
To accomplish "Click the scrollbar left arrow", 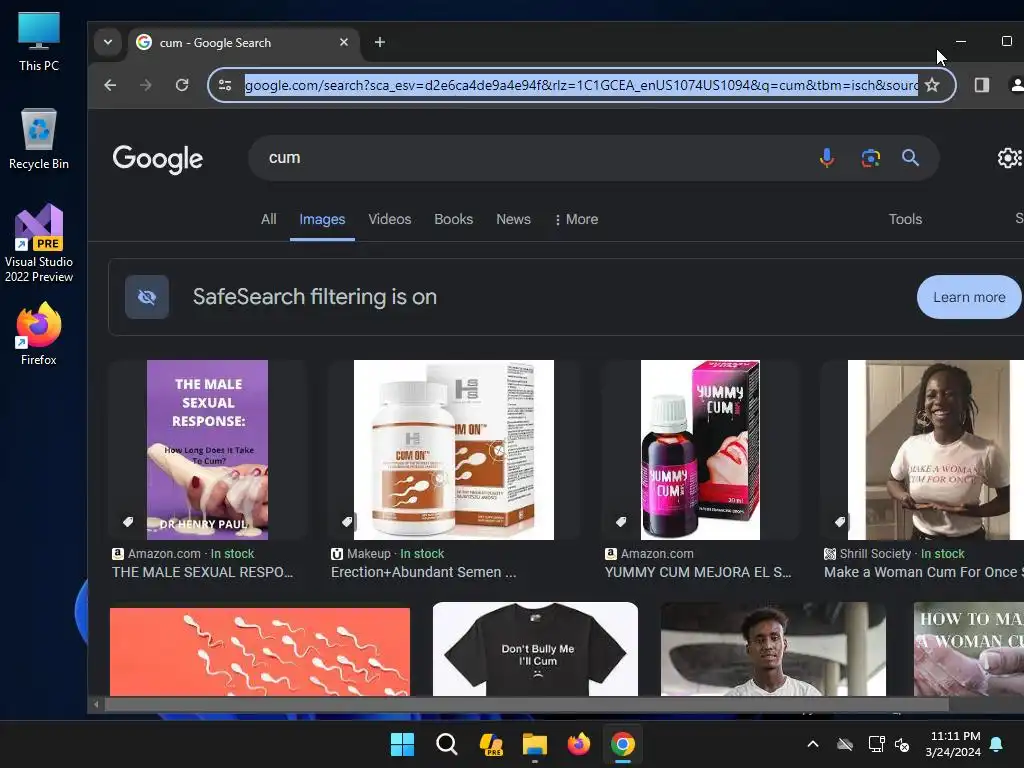I will (x=96, y=705).
